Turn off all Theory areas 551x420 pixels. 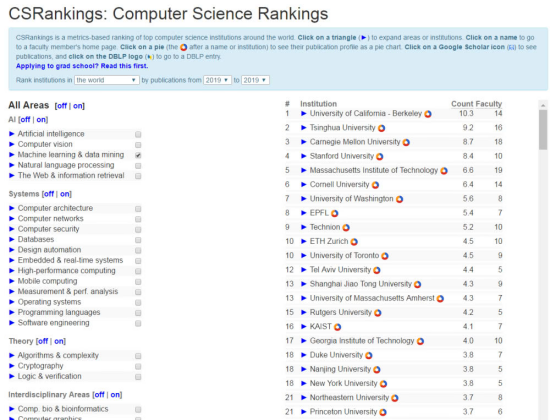43,341
